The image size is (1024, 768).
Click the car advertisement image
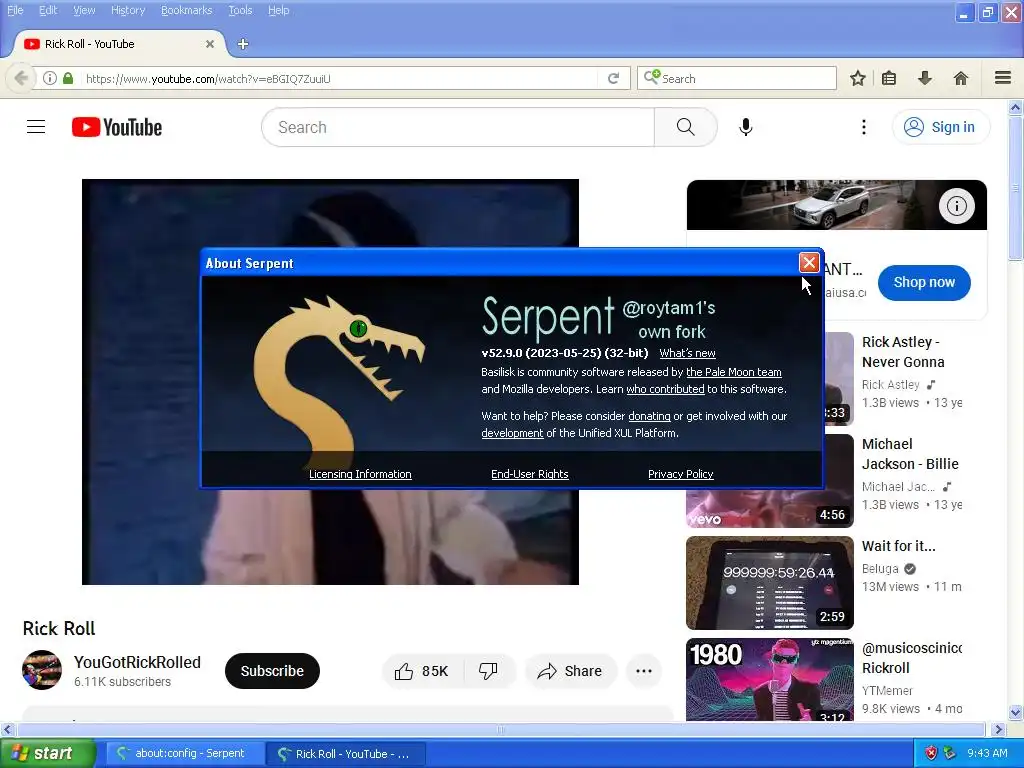(x=836, y=204)
